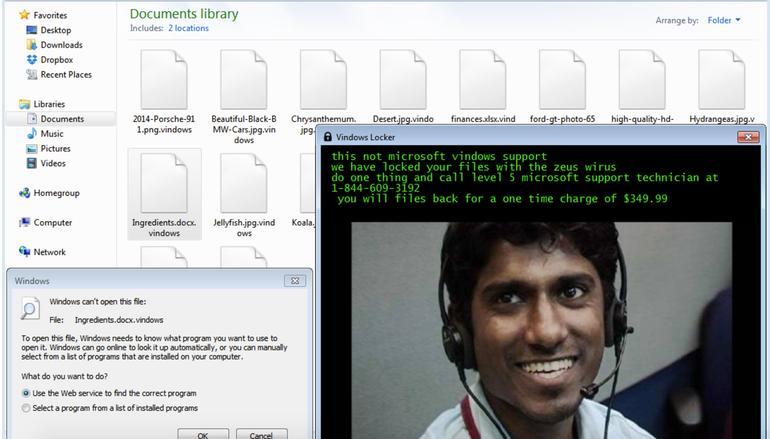Select the 2014-Porsche-911.png.vindows file icon
Screen dimensions: 770x439
coord(163,79)
